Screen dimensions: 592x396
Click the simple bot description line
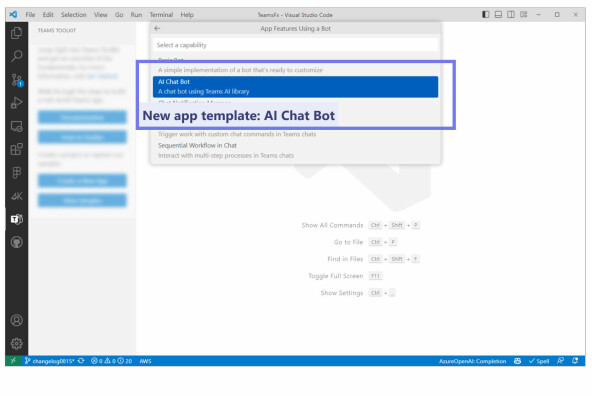pyautogui.click(x=240, y=70)
